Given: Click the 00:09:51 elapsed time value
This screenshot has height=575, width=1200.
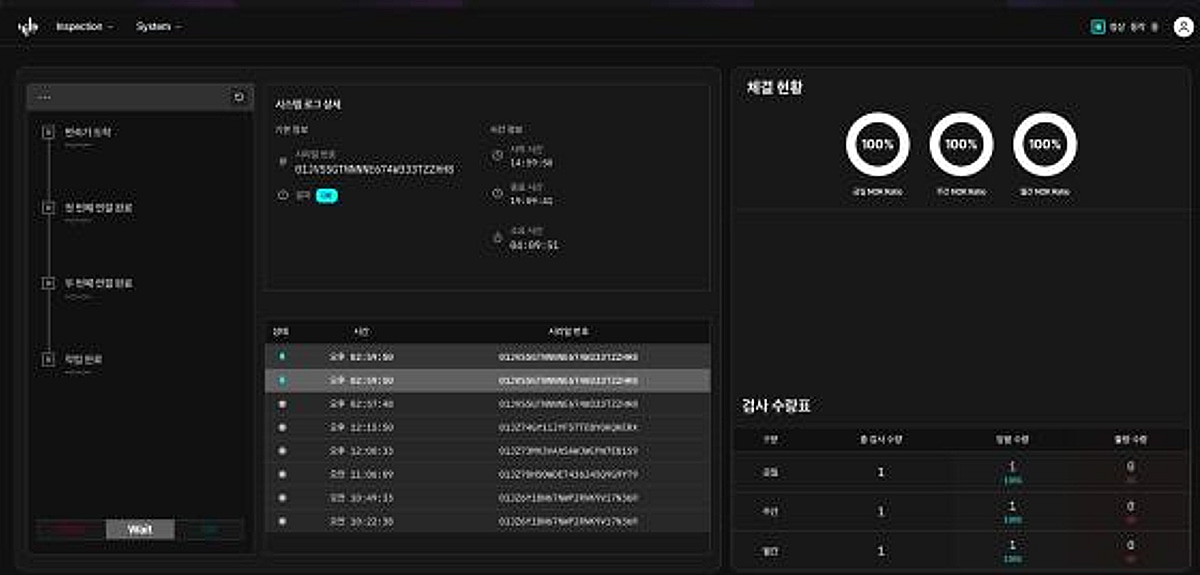Looking at the screenshot, I should tap(534, 244).
